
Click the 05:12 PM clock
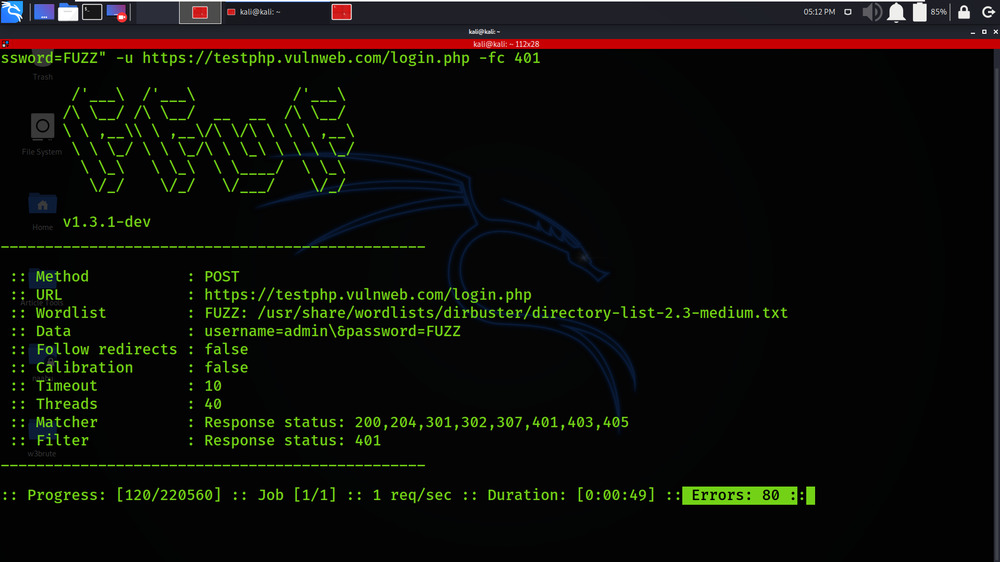pos(820,12)
